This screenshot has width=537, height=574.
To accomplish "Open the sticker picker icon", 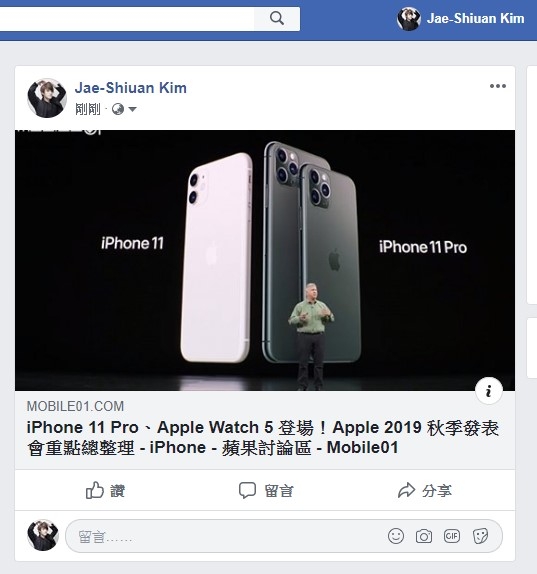I will (480, 536).
